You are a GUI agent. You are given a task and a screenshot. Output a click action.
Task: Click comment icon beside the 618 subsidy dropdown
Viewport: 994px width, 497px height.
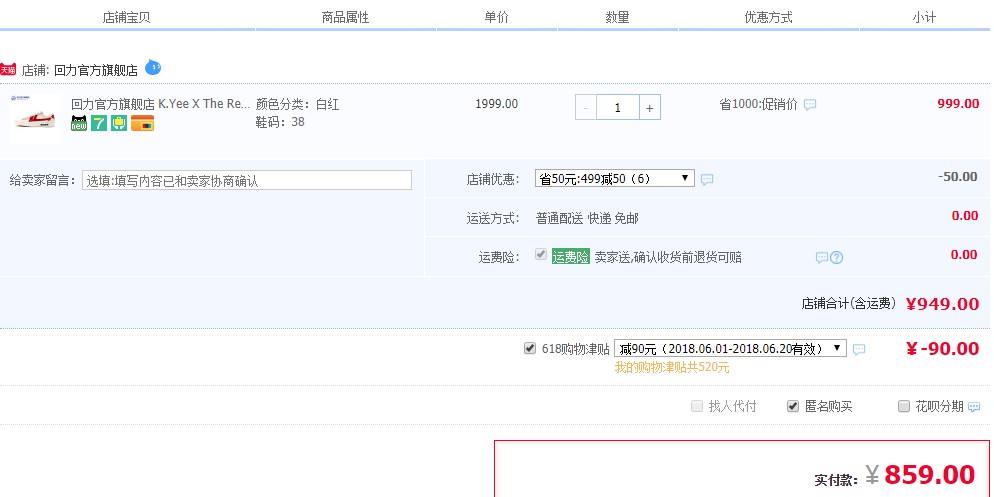(859, 349)
